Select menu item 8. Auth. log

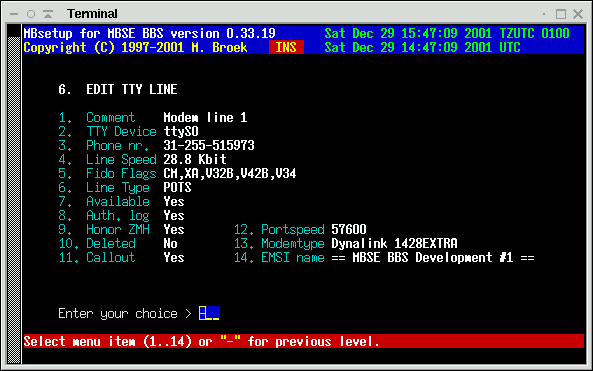point(104,215)
